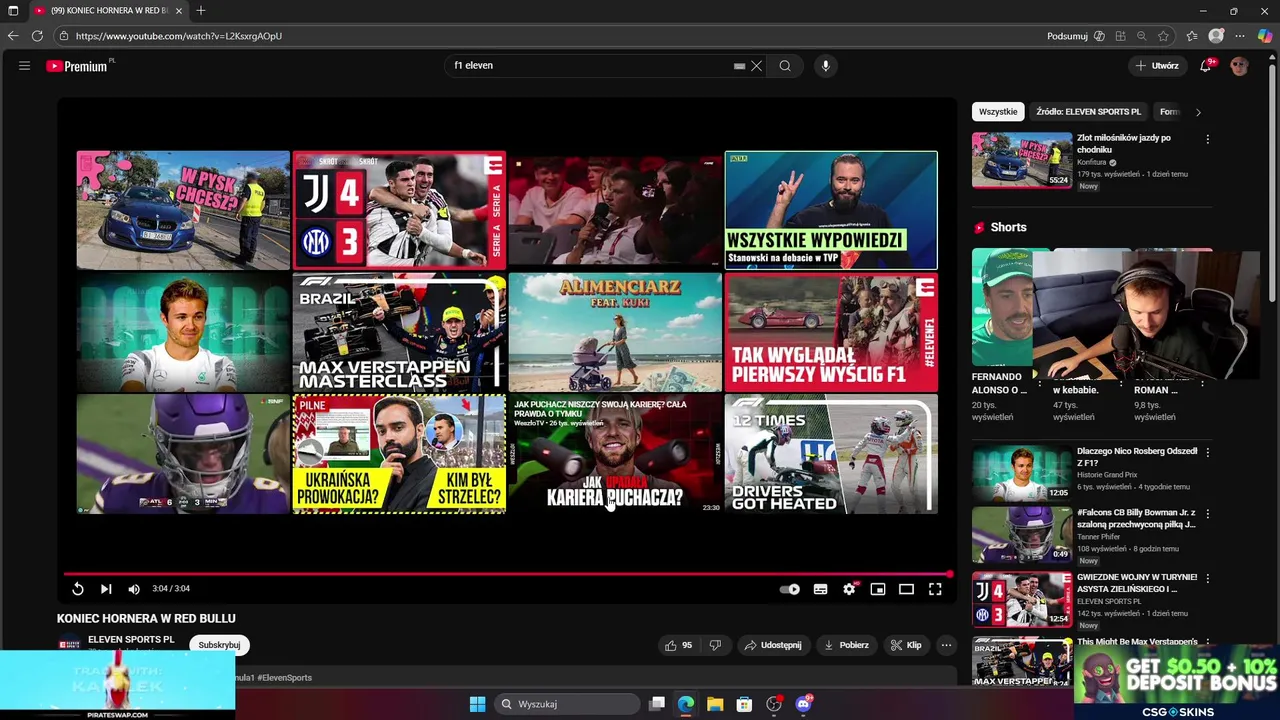Screen dimensions: 1280x720
Task: Open Discord from the taskbar
Action: pos(803,704)
